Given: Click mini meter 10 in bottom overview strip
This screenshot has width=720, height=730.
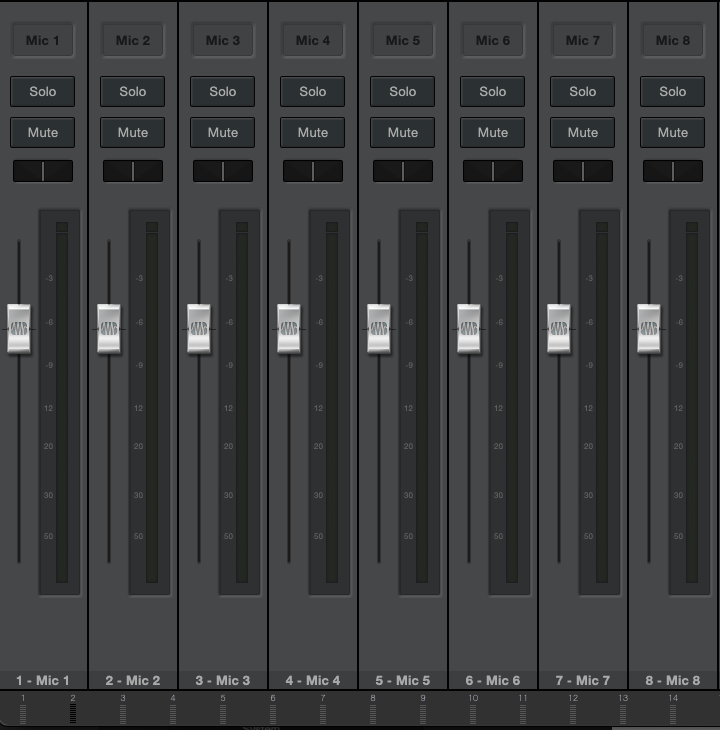Looking at the screenshot, I should click(x=473, y=713).
